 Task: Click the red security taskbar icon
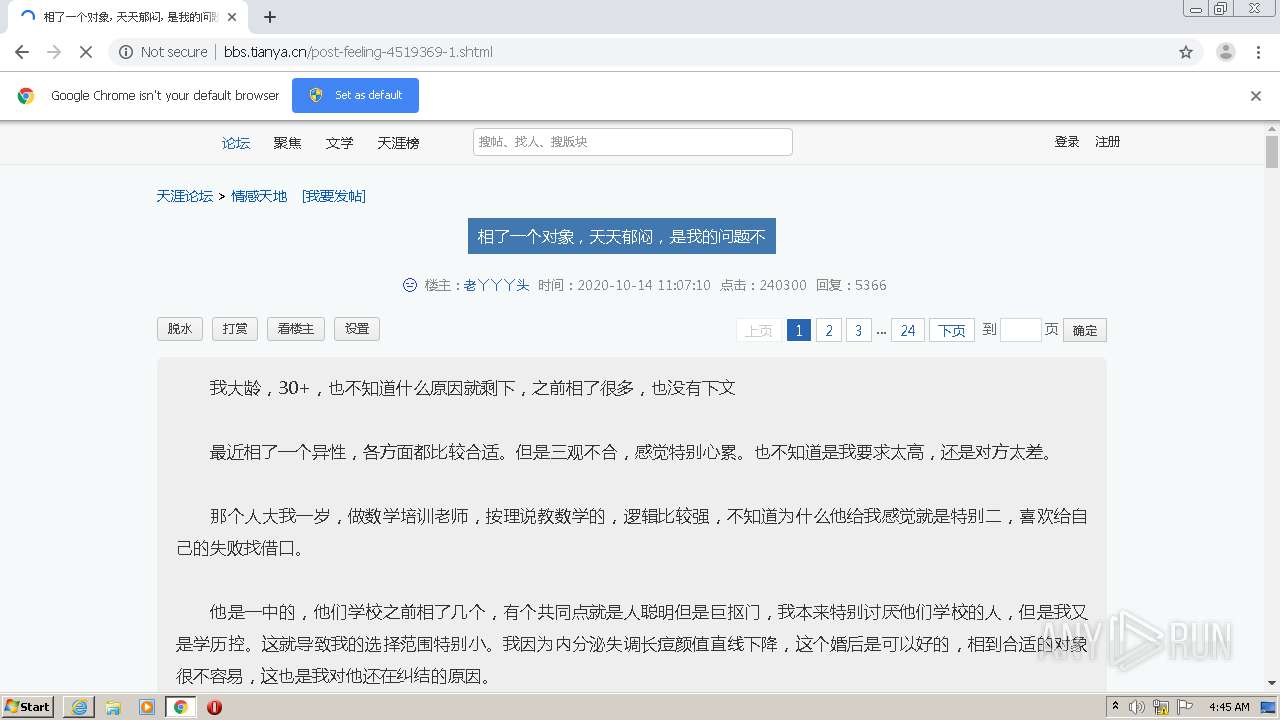(x=214, y=707)
